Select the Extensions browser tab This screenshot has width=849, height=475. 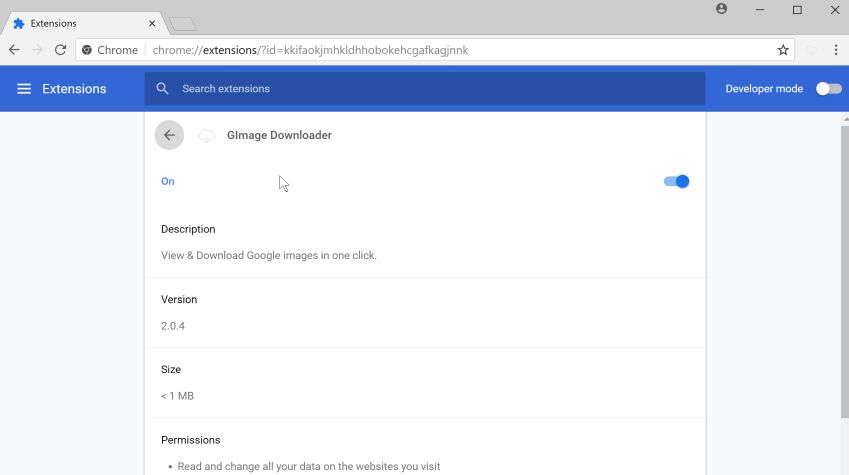pyautogui.click(x=84, y=23)
